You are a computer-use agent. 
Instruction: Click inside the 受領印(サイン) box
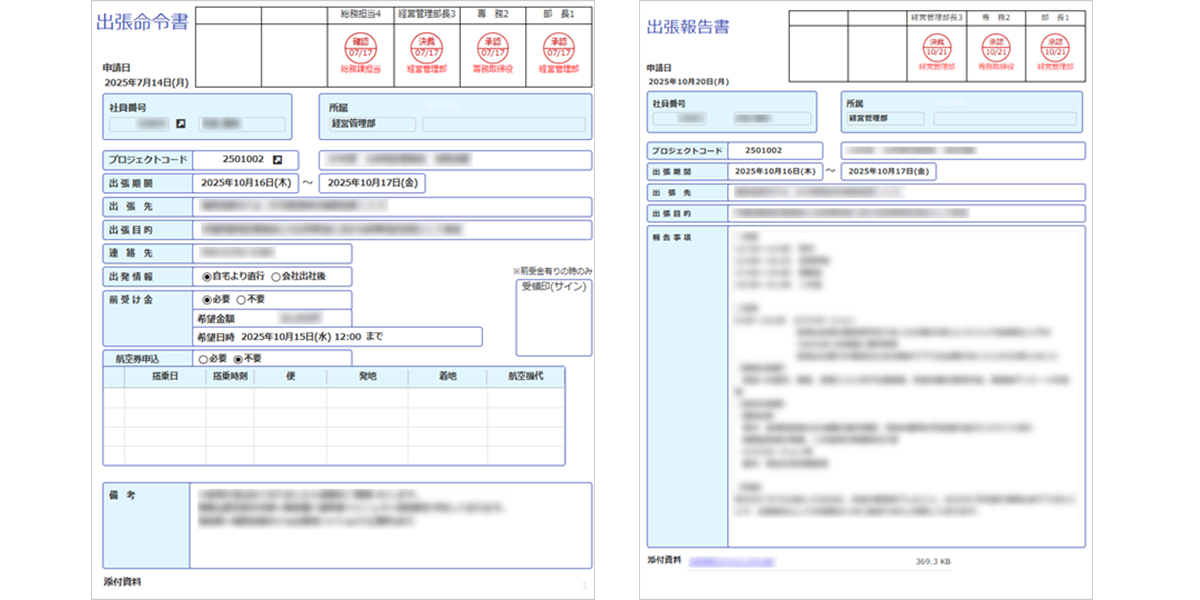point(553,315)
